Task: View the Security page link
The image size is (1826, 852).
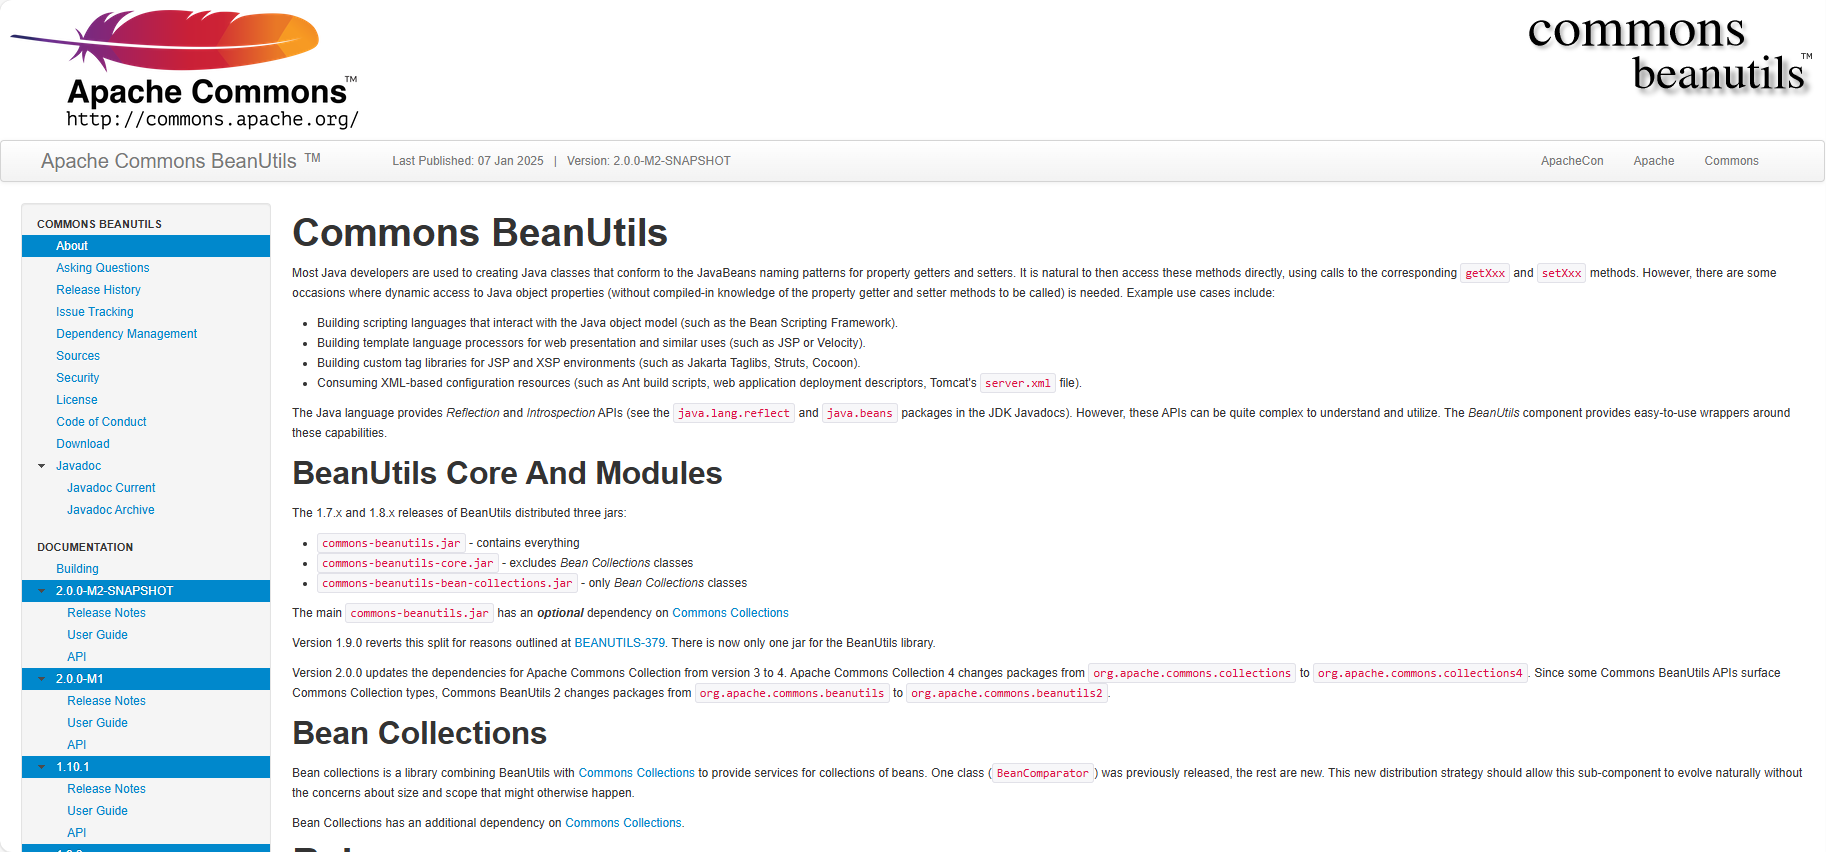Action: 77,378
